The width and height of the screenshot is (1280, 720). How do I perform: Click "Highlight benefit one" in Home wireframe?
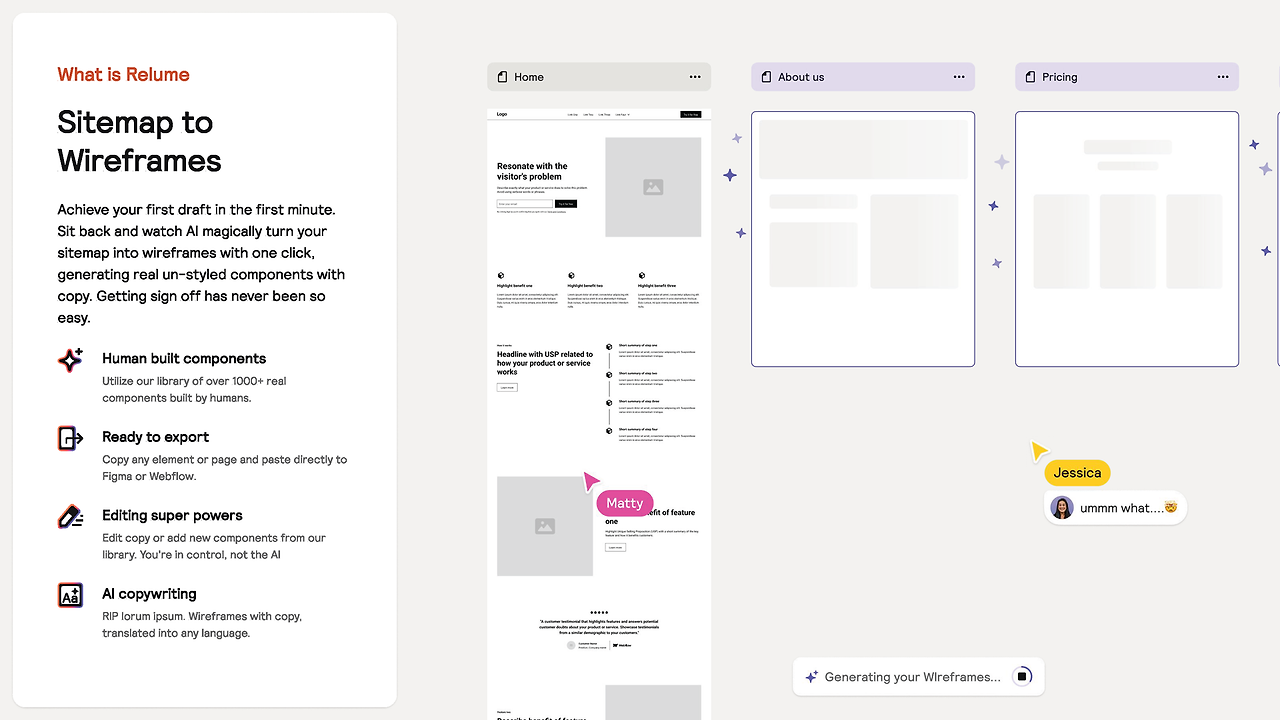coord(514,286)
